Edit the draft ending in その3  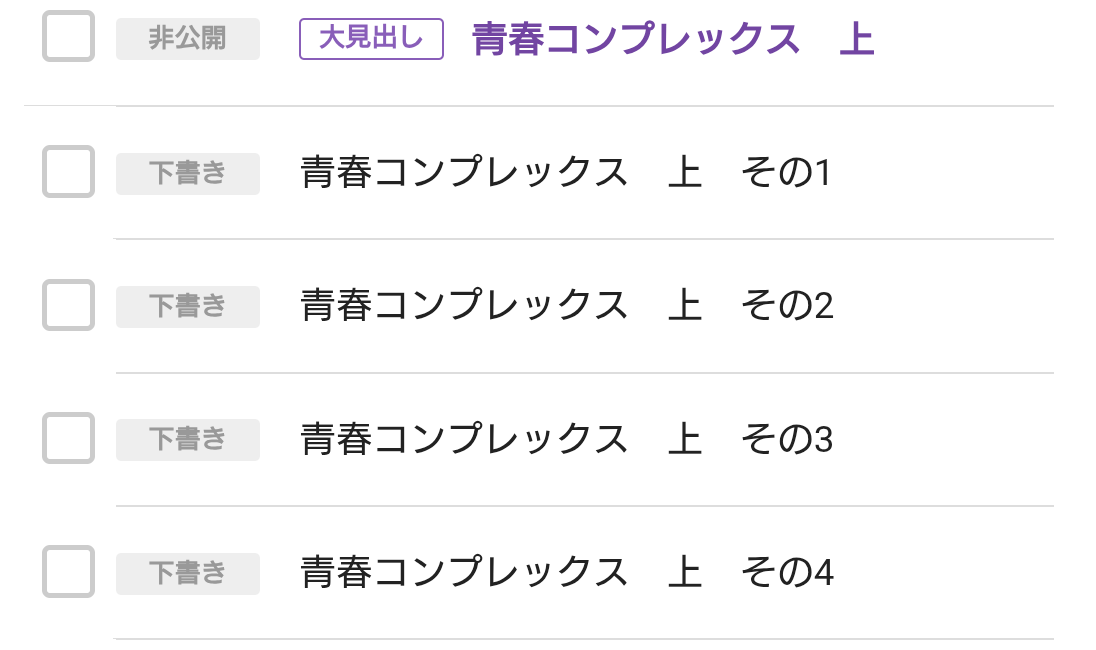566,440
